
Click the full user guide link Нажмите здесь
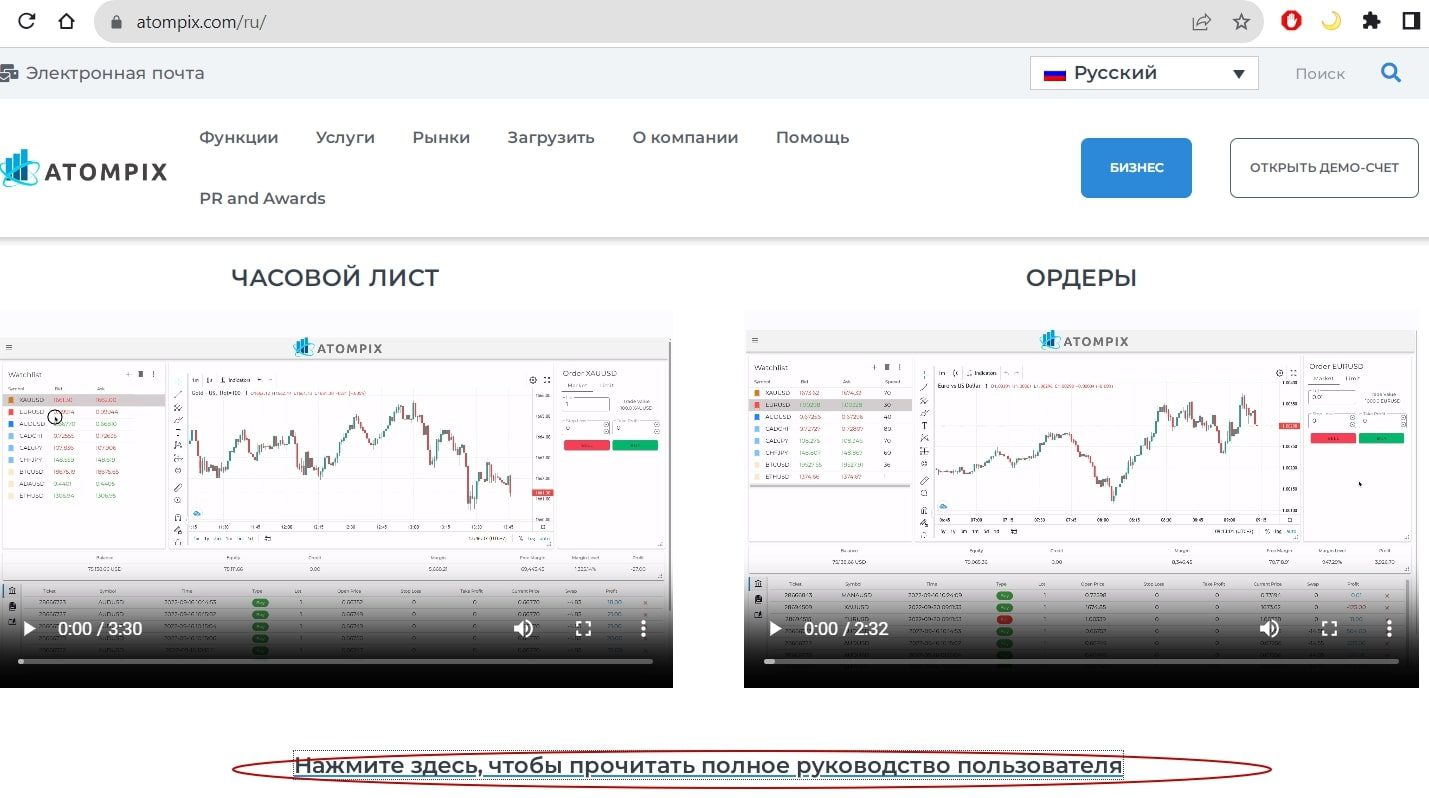coord(708,766)
